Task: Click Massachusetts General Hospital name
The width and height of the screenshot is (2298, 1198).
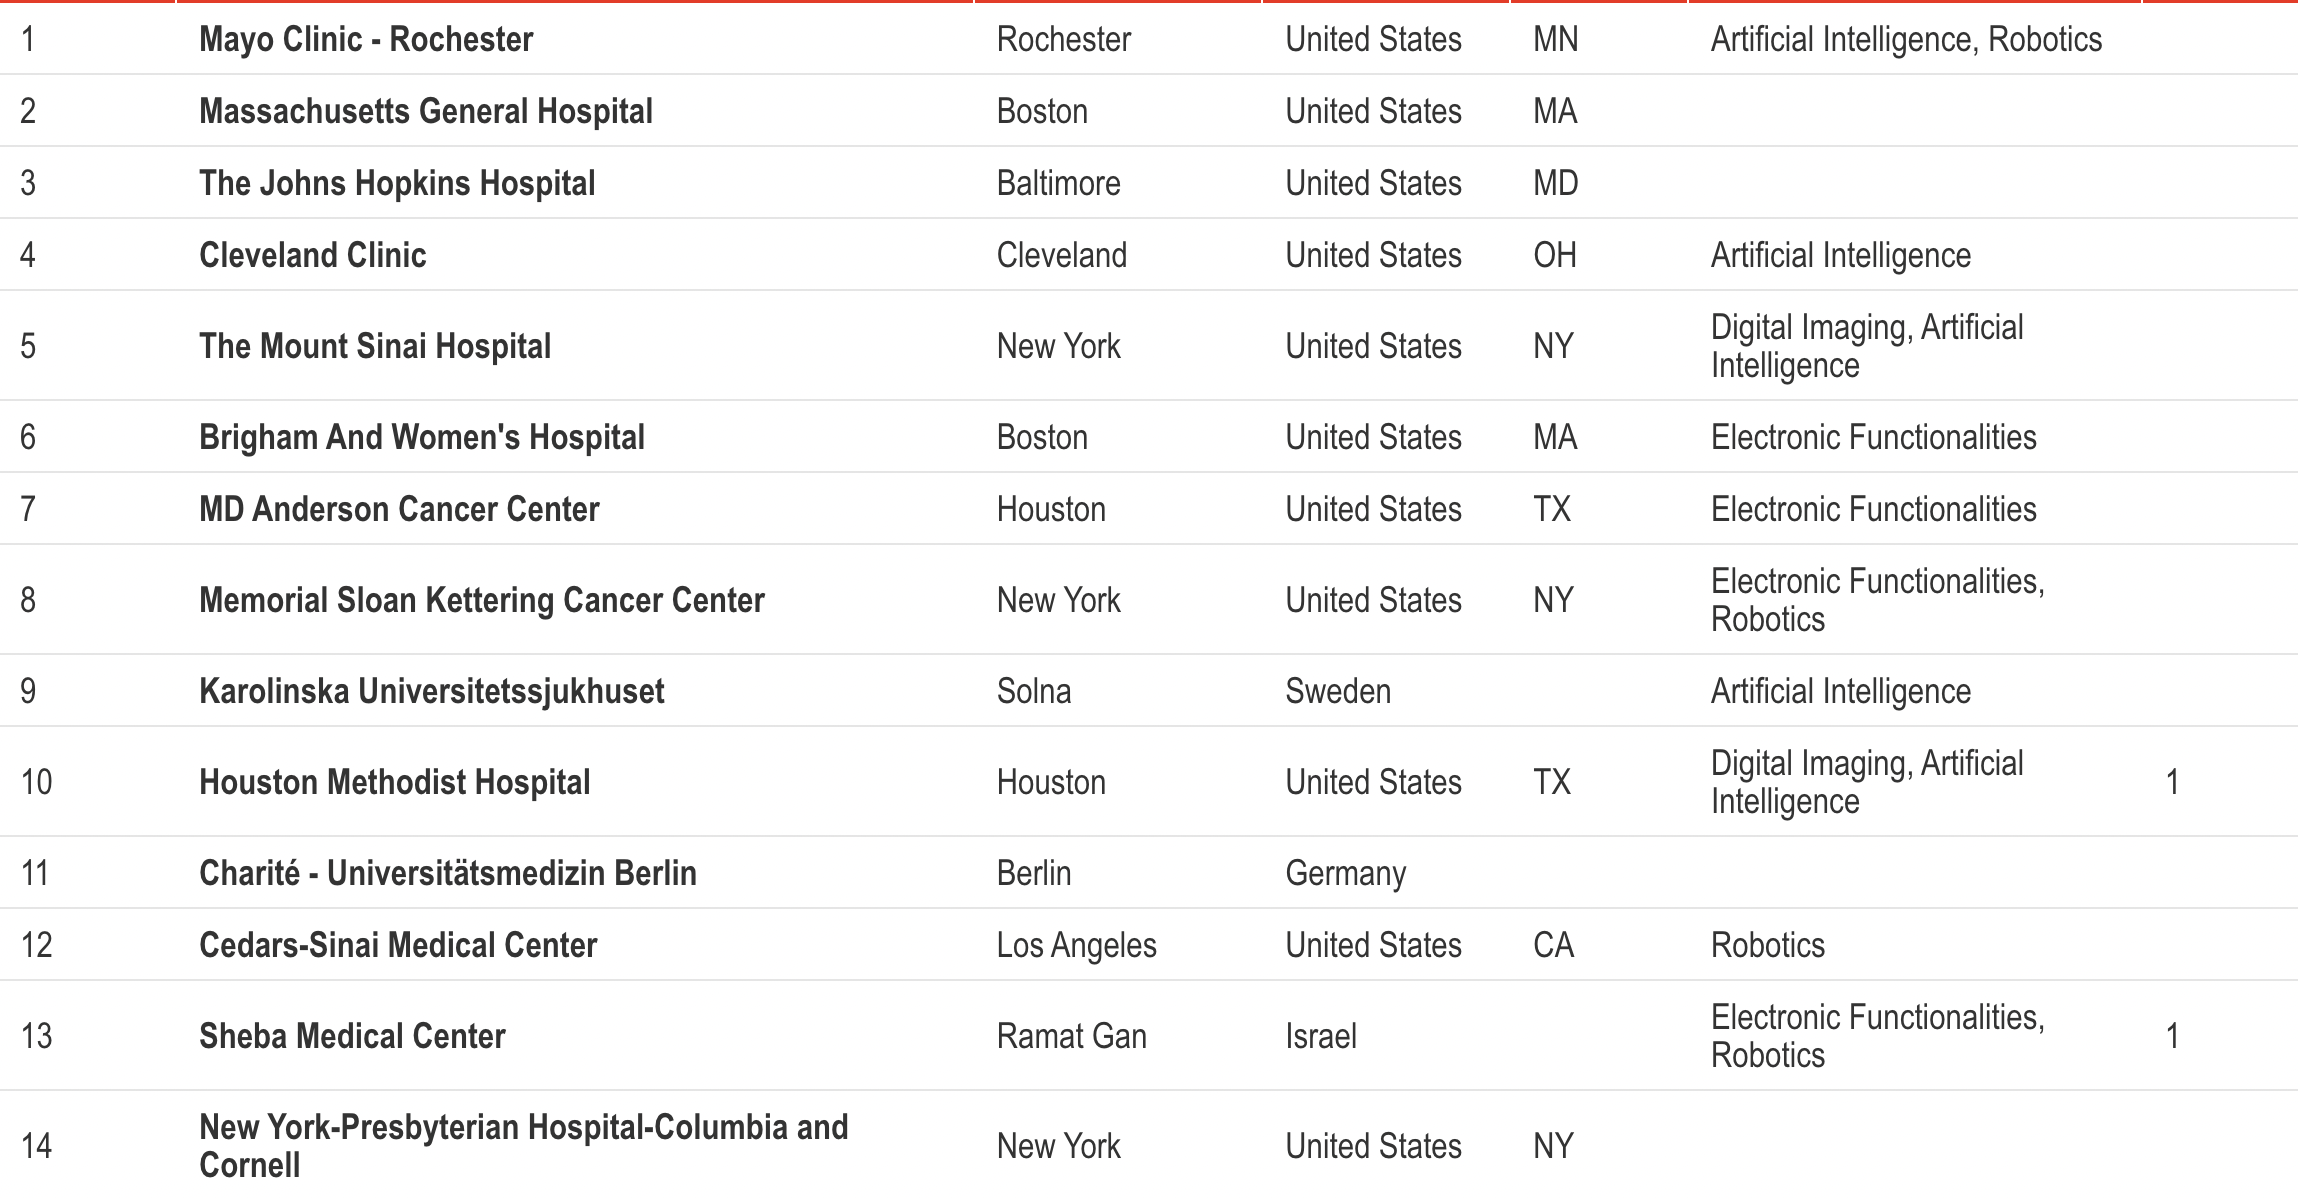Action: 426,111
